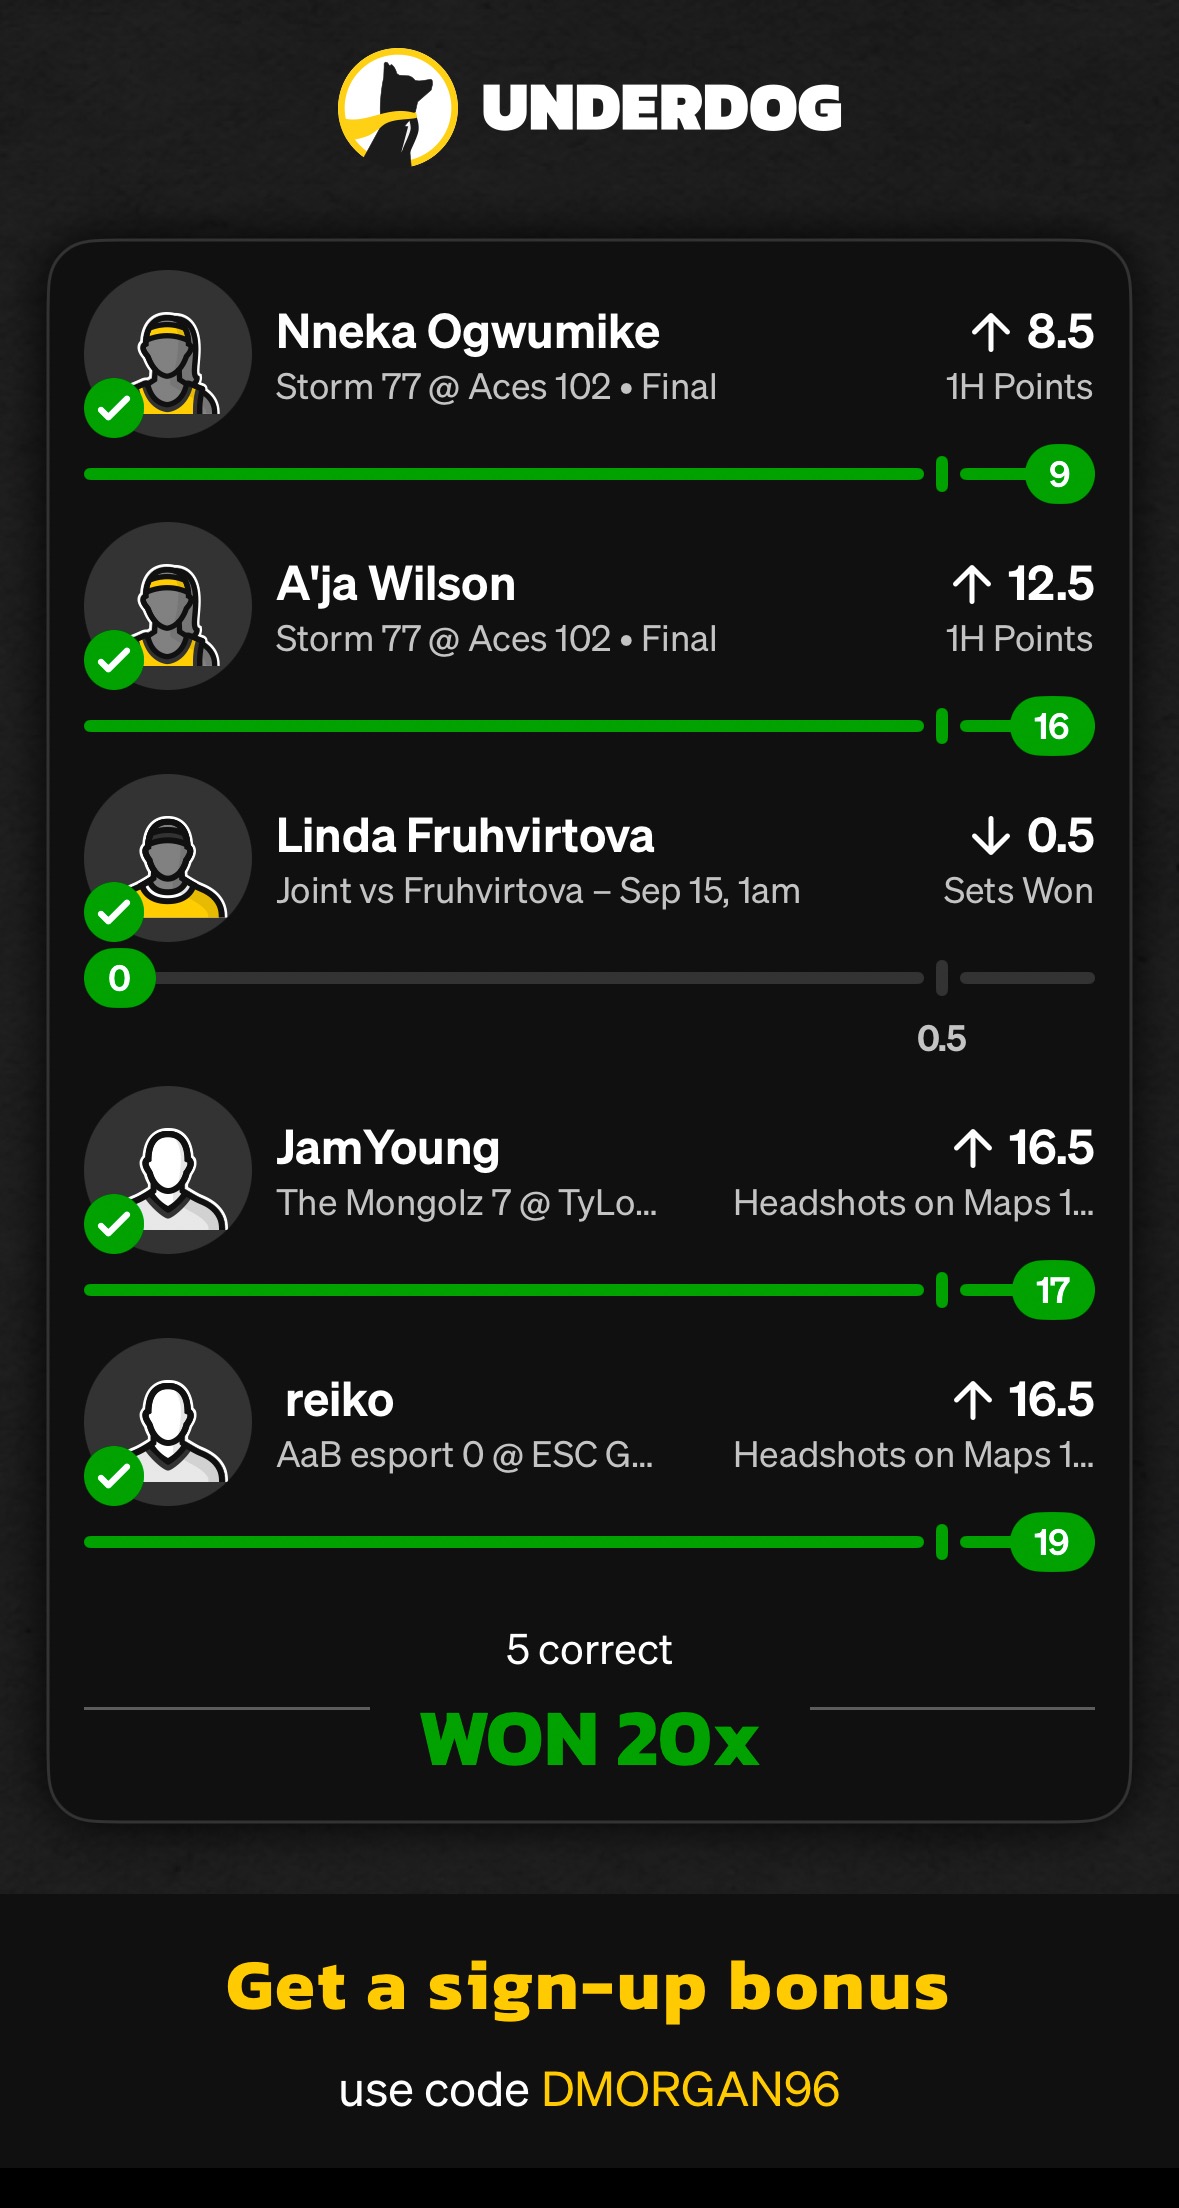Screen dimensions: 1179x2208
Task: Click the 'WON 20x' result text
Action: 589,1740
